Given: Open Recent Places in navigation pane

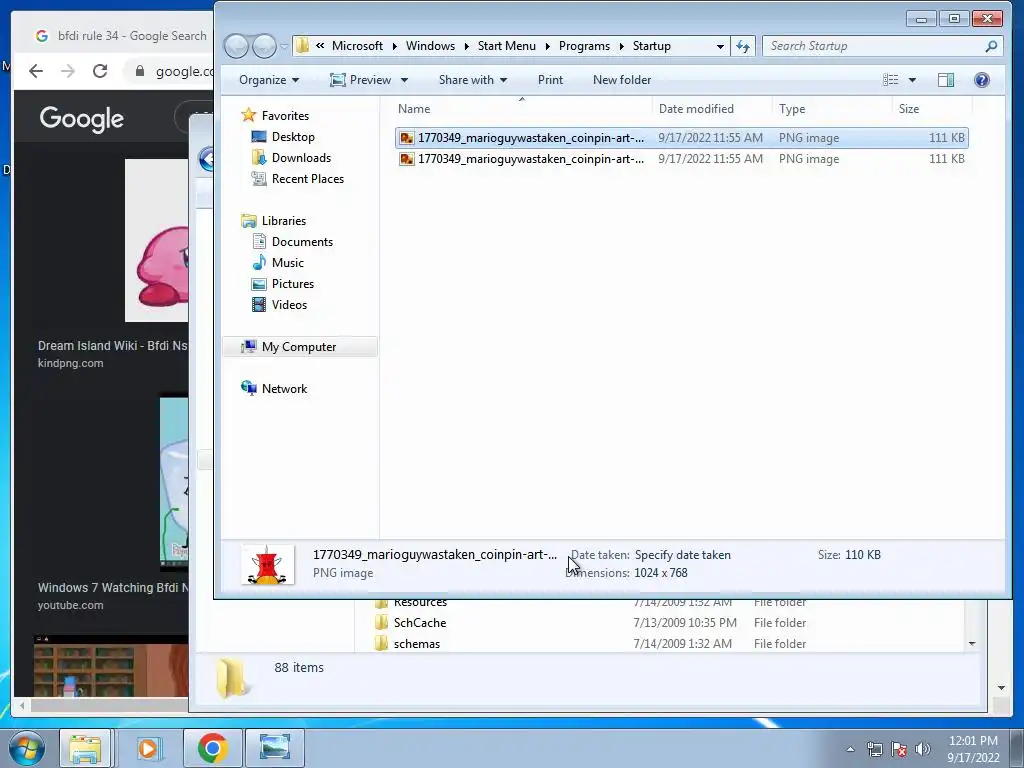Looking at the screenshot, I should pyautogui.click(x=308, y=178).
